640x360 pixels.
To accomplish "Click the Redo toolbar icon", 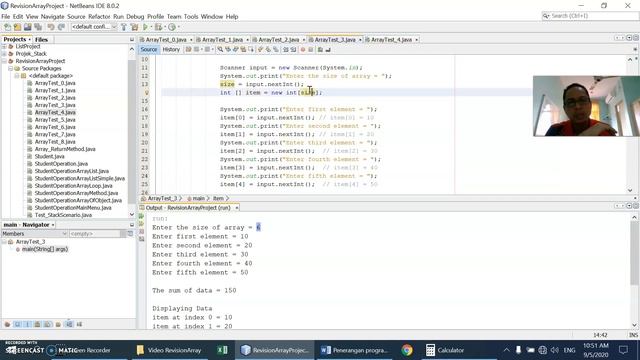I will pyautogui.click(x=61, y=27).
